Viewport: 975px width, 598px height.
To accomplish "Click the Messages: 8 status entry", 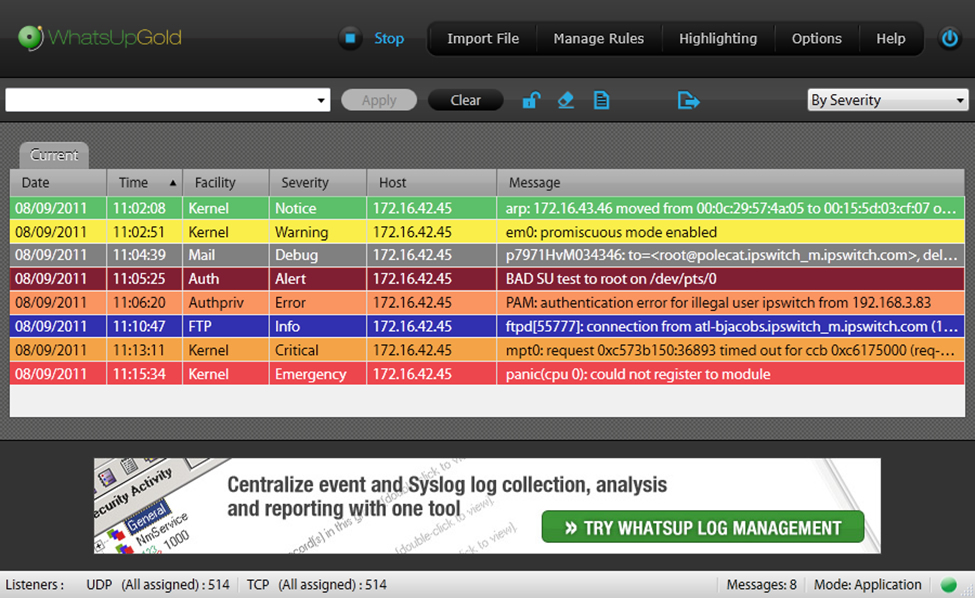I will click(x=761, y=584).
